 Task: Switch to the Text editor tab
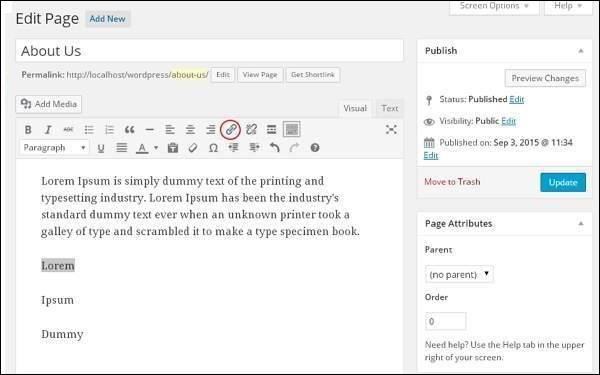[x=390, y=109]
